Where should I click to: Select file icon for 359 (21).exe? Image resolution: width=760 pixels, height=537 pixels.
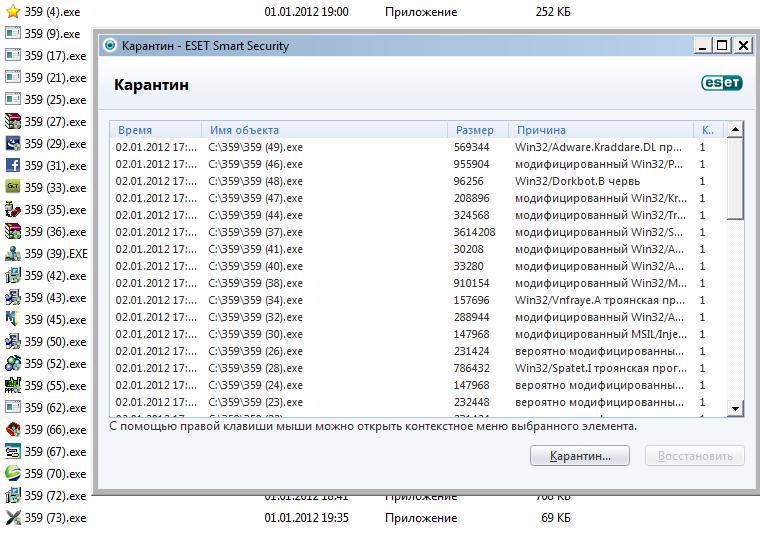click(13, 77)
